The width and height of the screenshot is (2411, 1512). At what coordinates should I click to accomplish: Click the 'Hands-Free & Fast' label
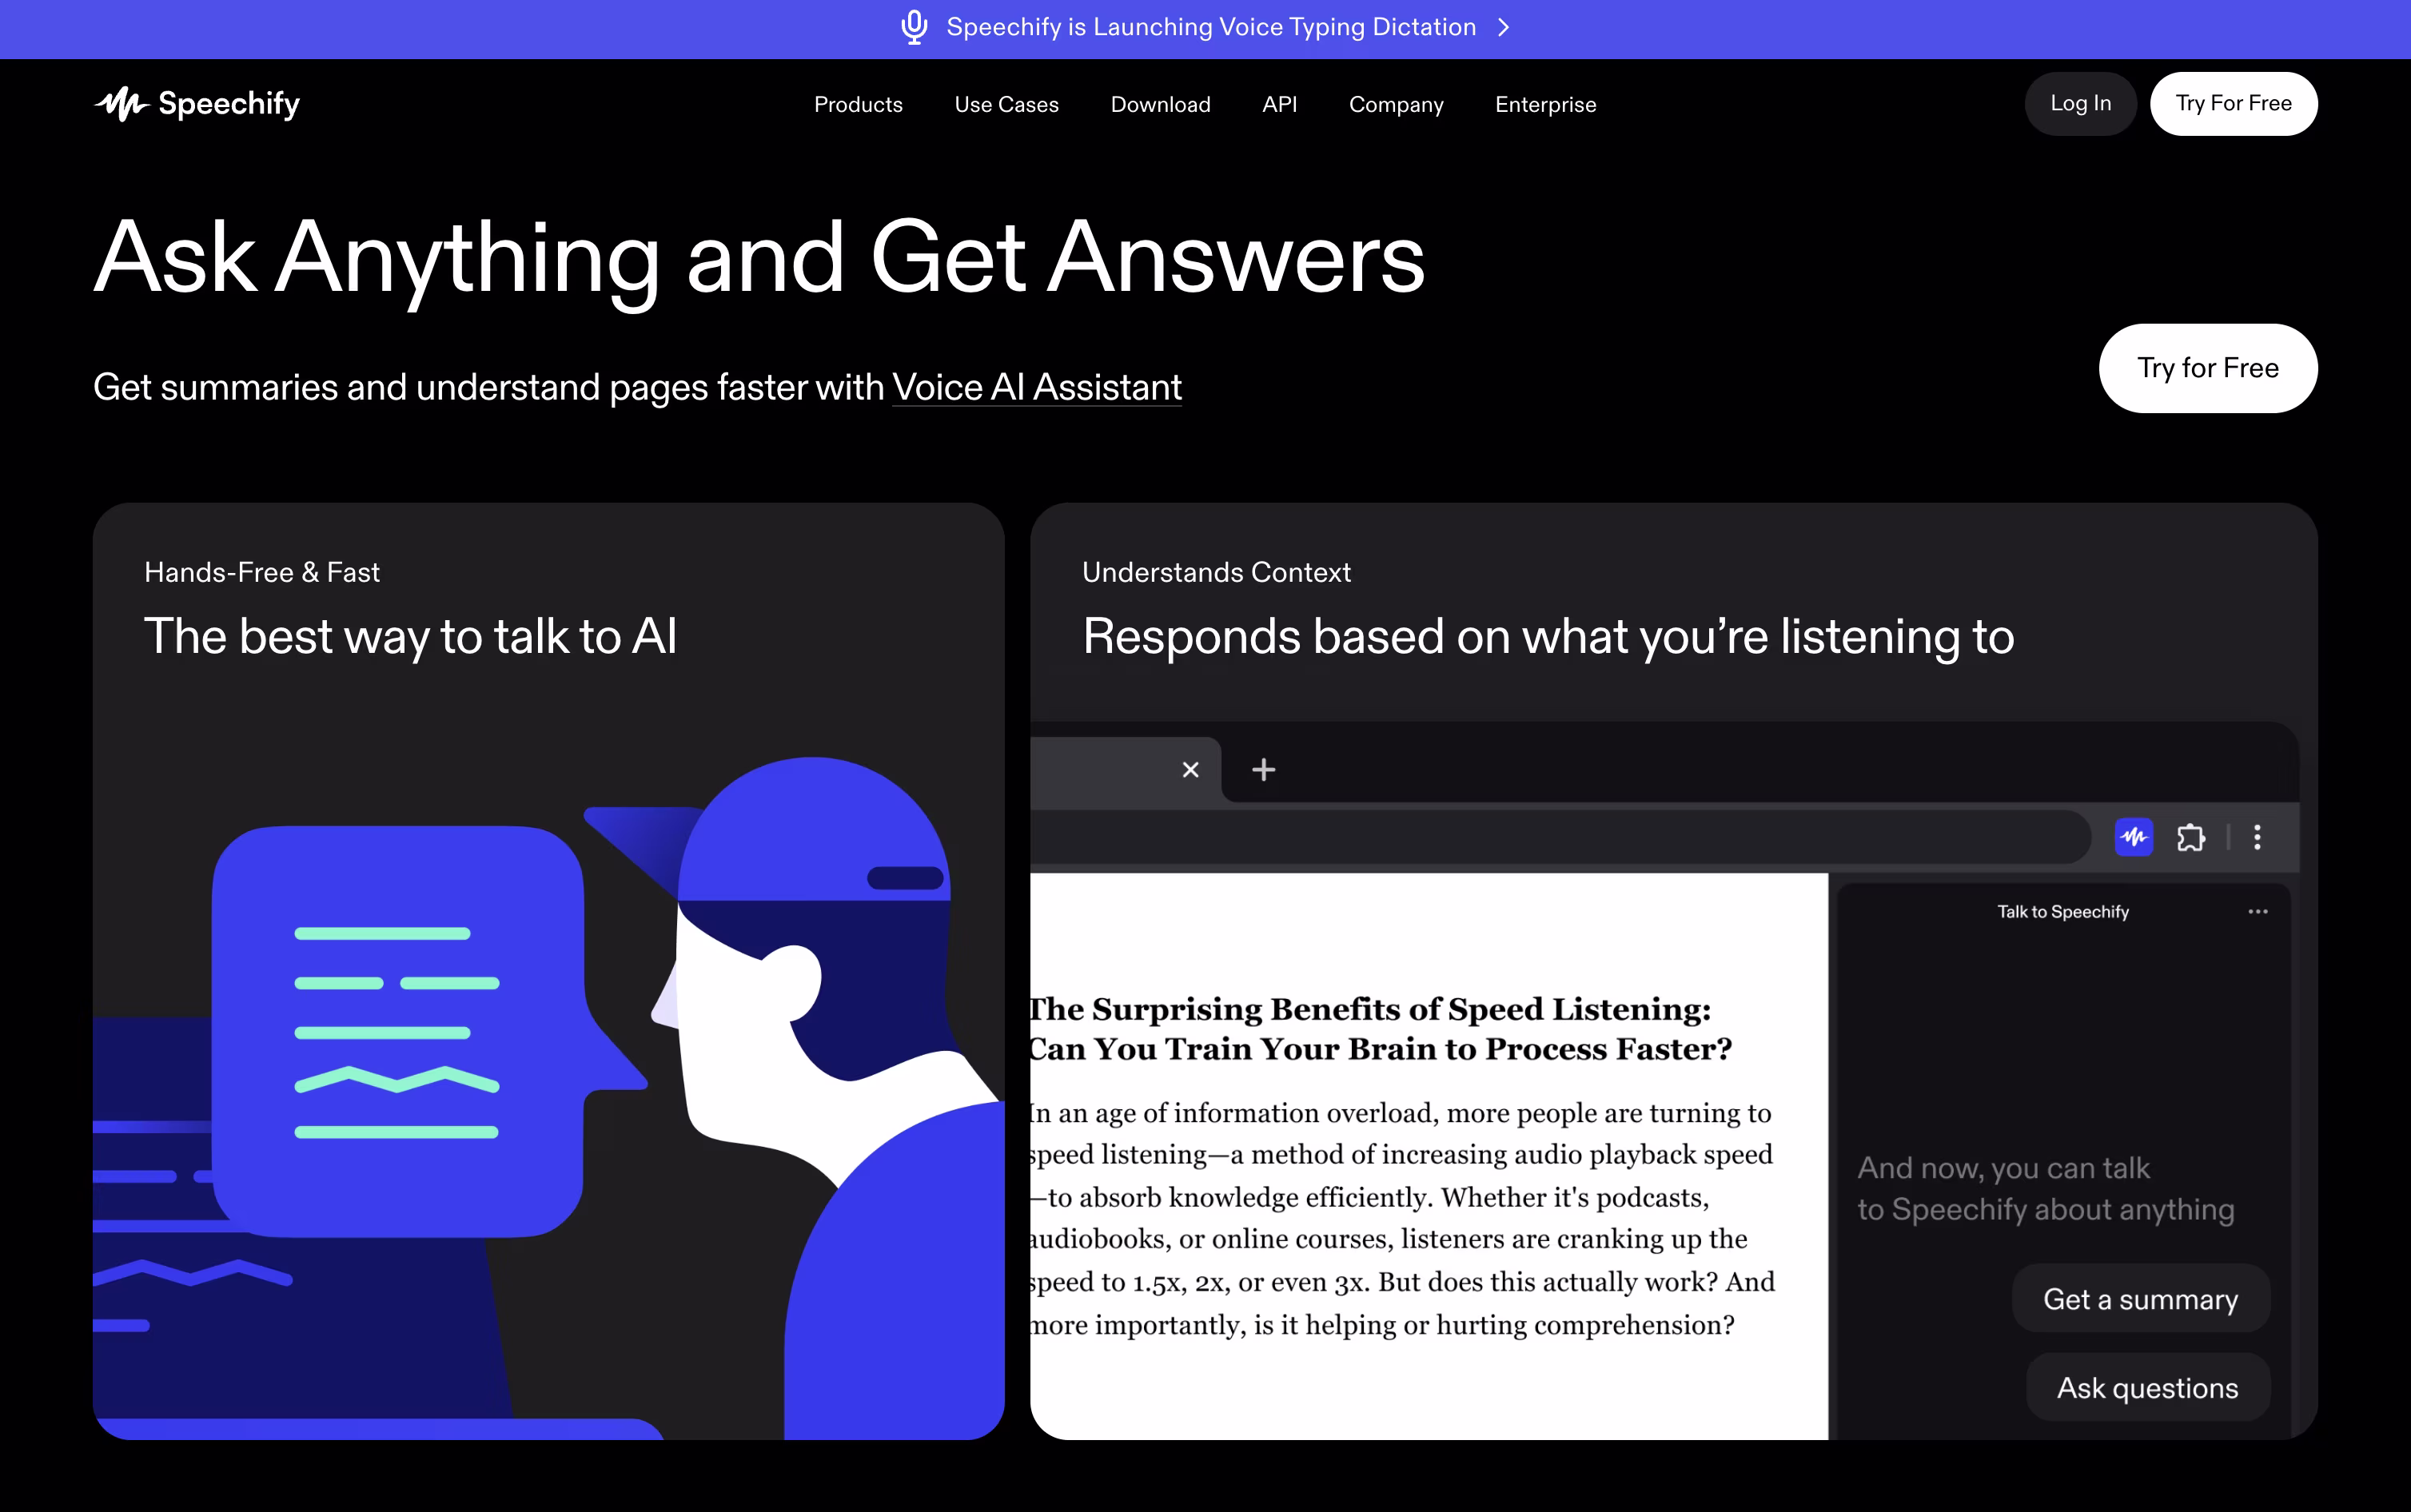[262, 573]
